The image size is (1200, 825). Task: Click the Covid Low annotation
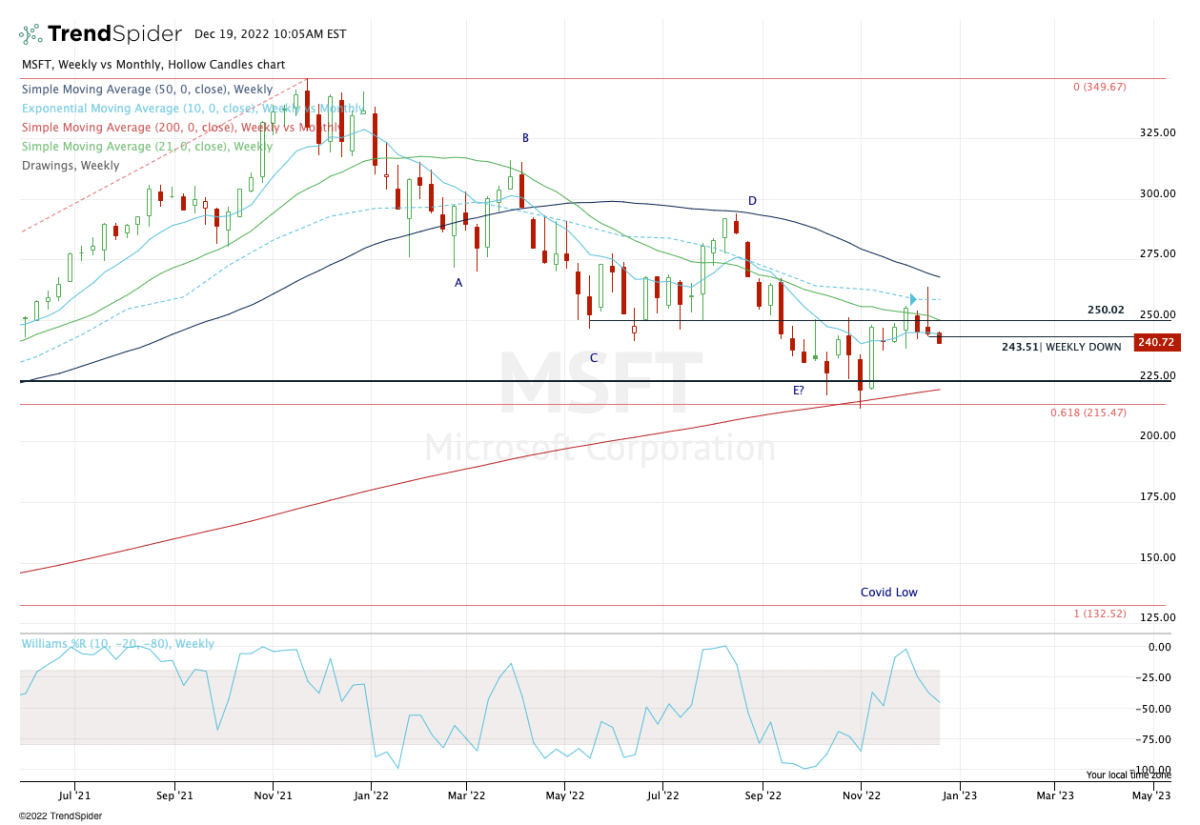(889, 592)
